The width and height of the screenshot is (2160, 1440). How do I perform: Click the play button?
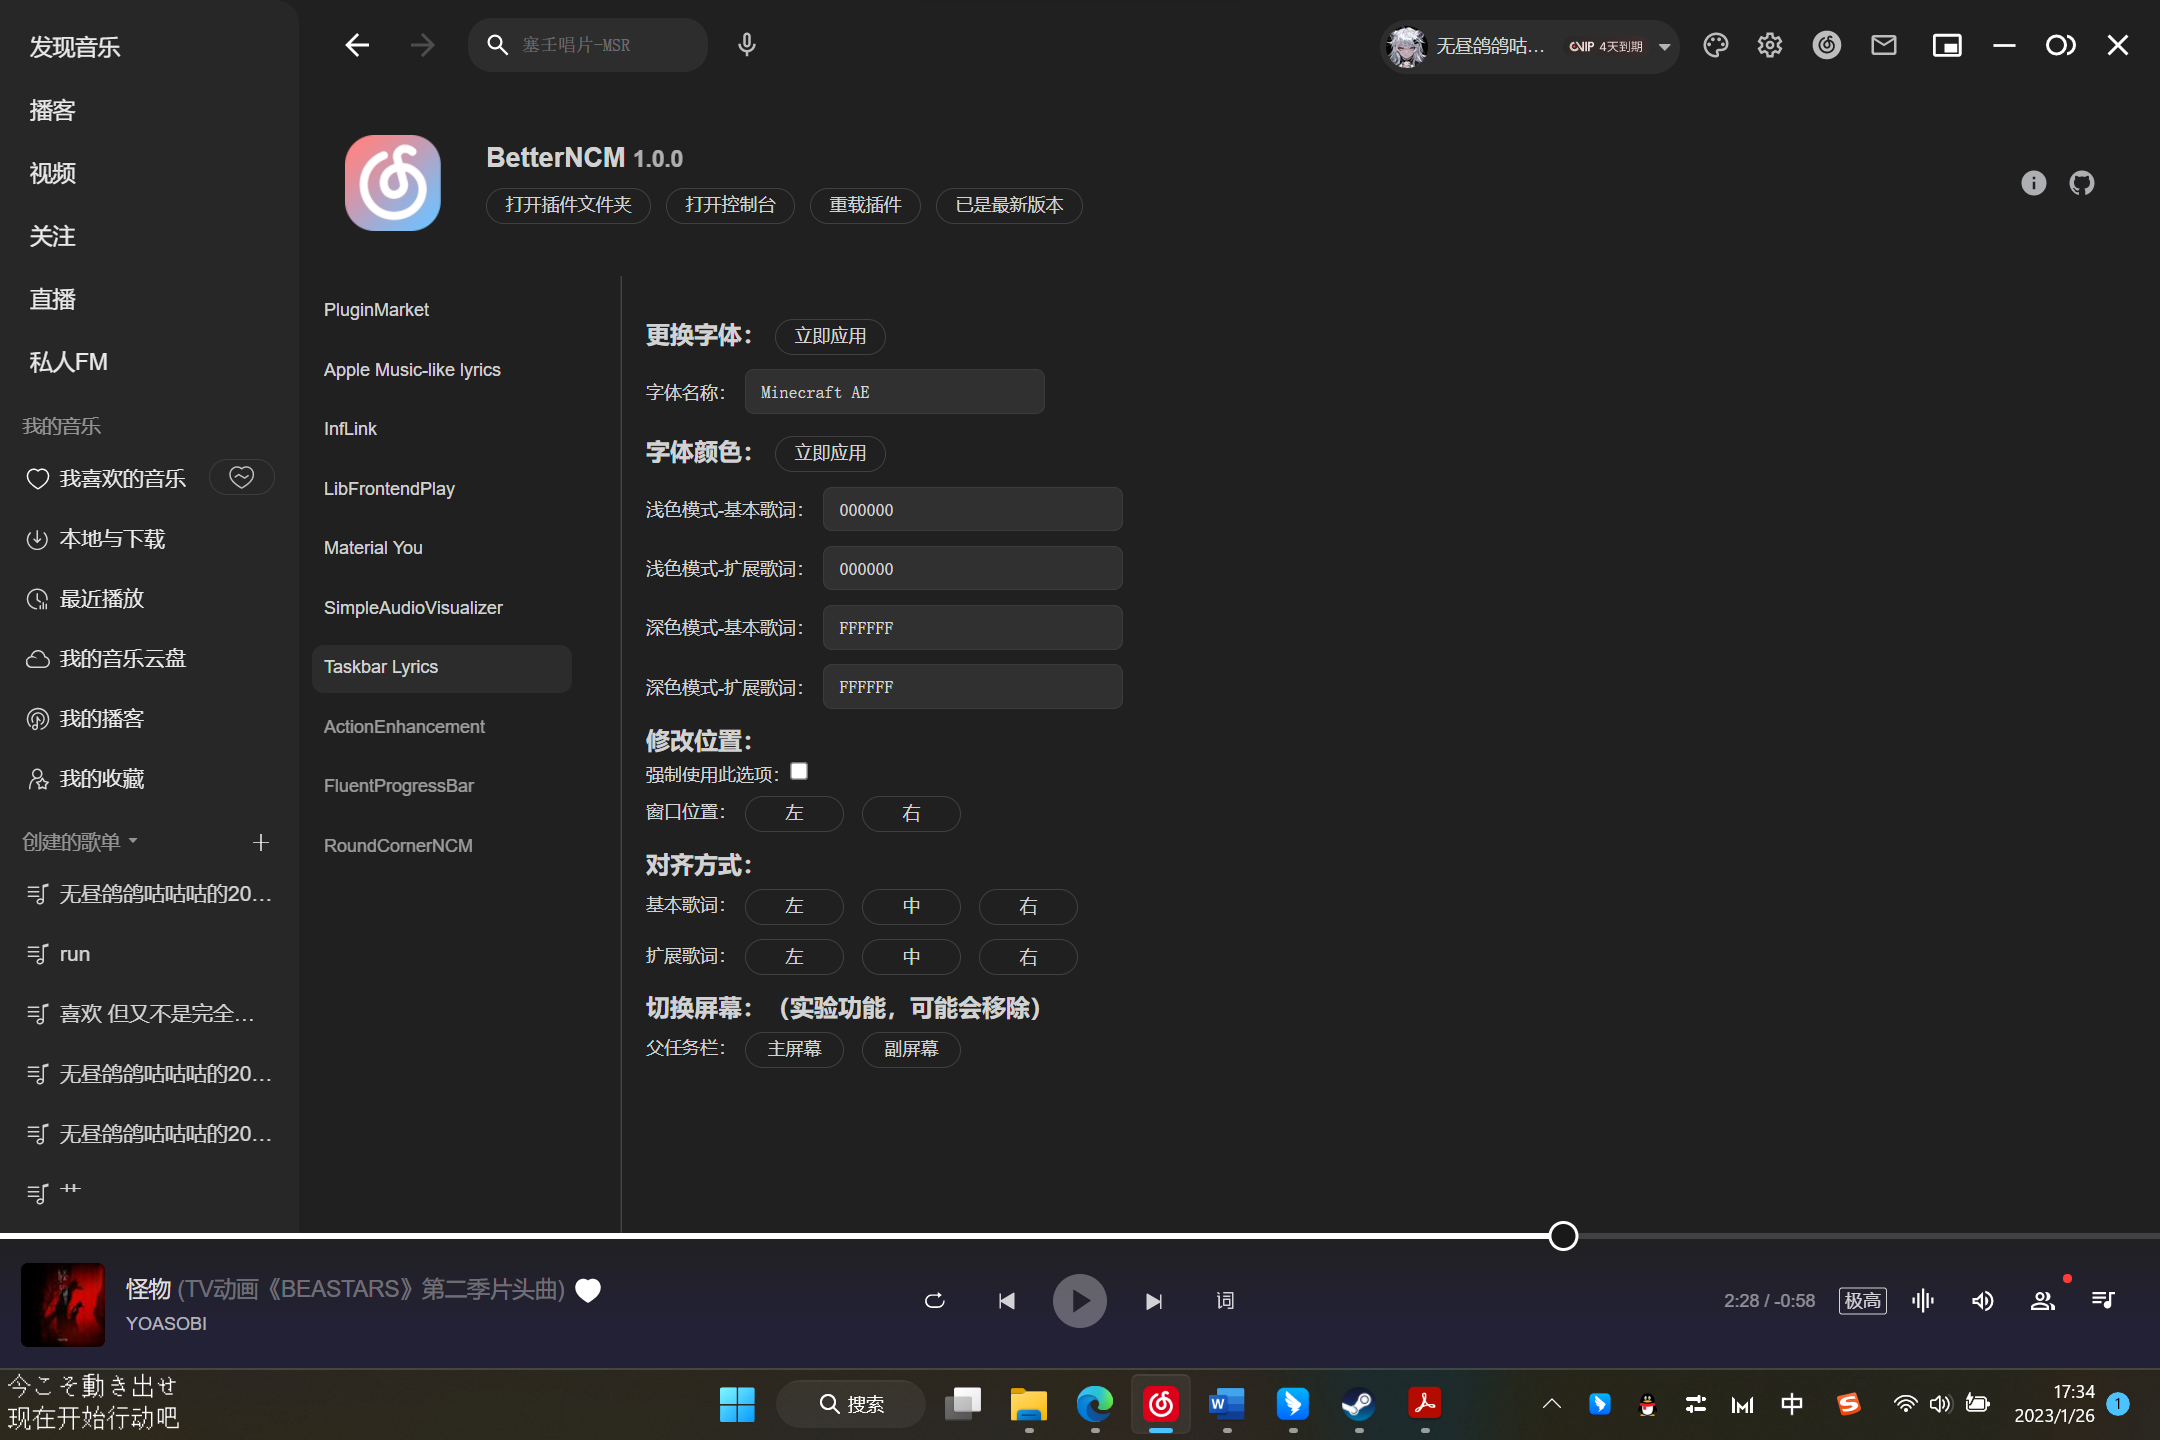[1080, 1301]
